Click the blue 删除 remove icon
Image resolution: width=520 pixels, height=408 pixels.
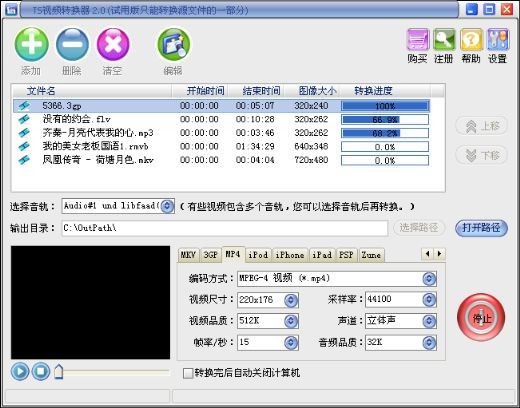tap(72, 44)
